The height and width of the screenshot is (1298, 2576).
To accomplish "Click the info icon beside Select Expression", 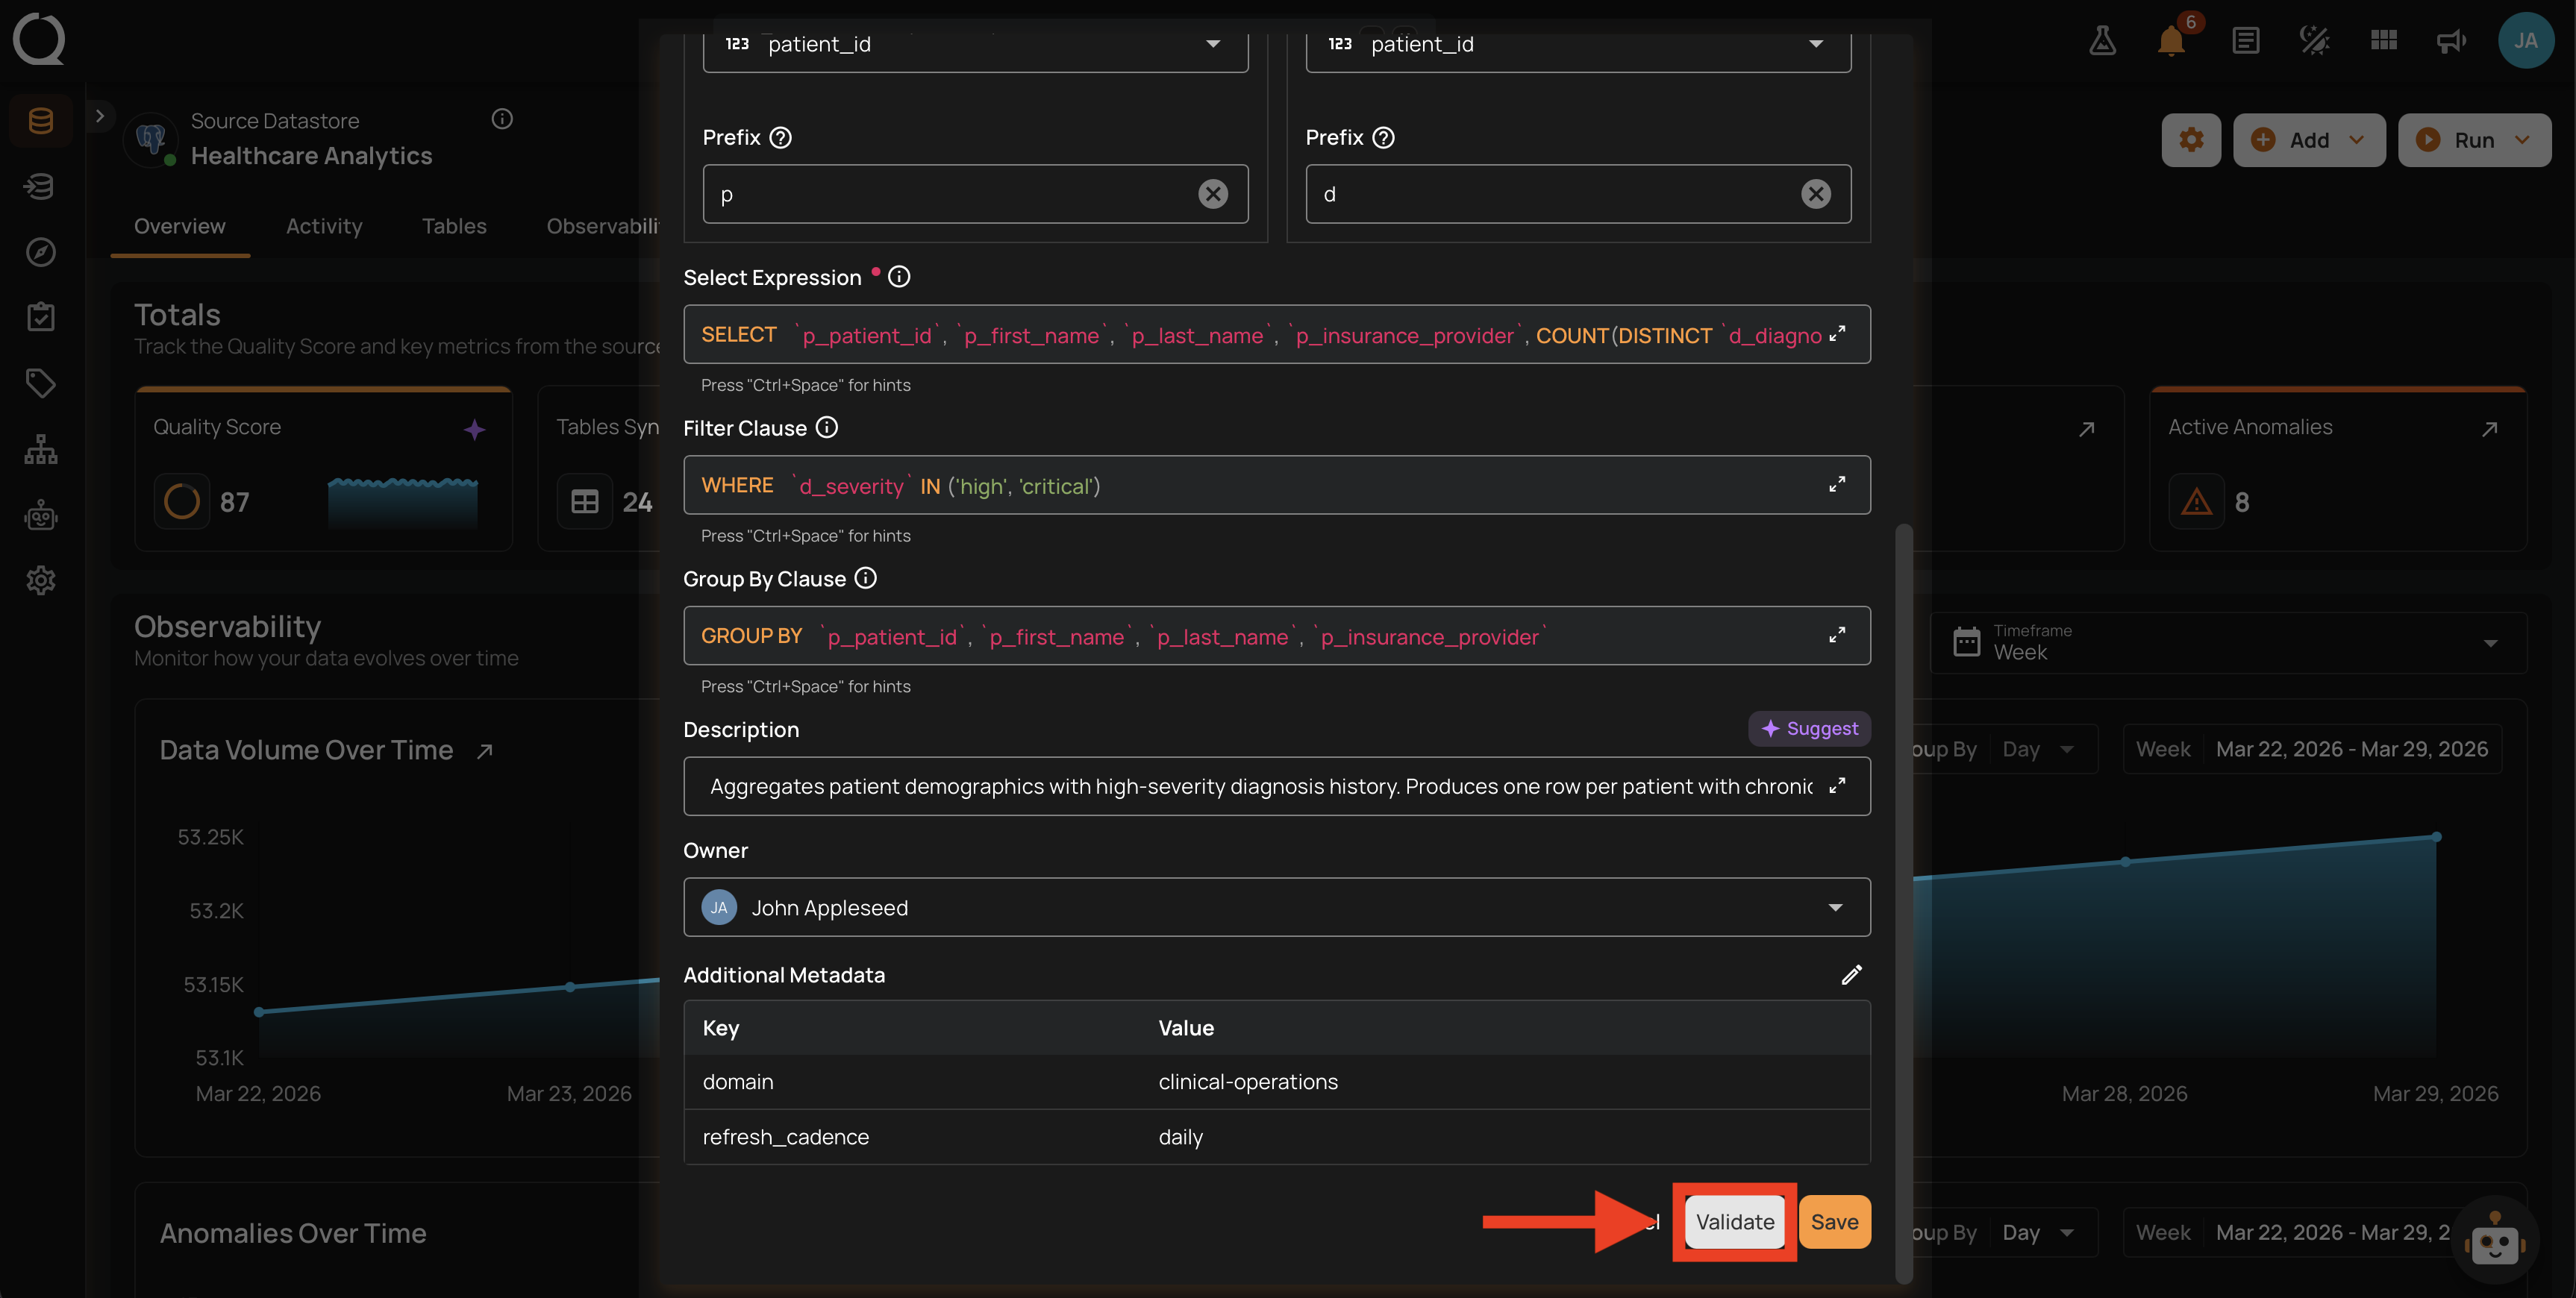I will [899, 277].
